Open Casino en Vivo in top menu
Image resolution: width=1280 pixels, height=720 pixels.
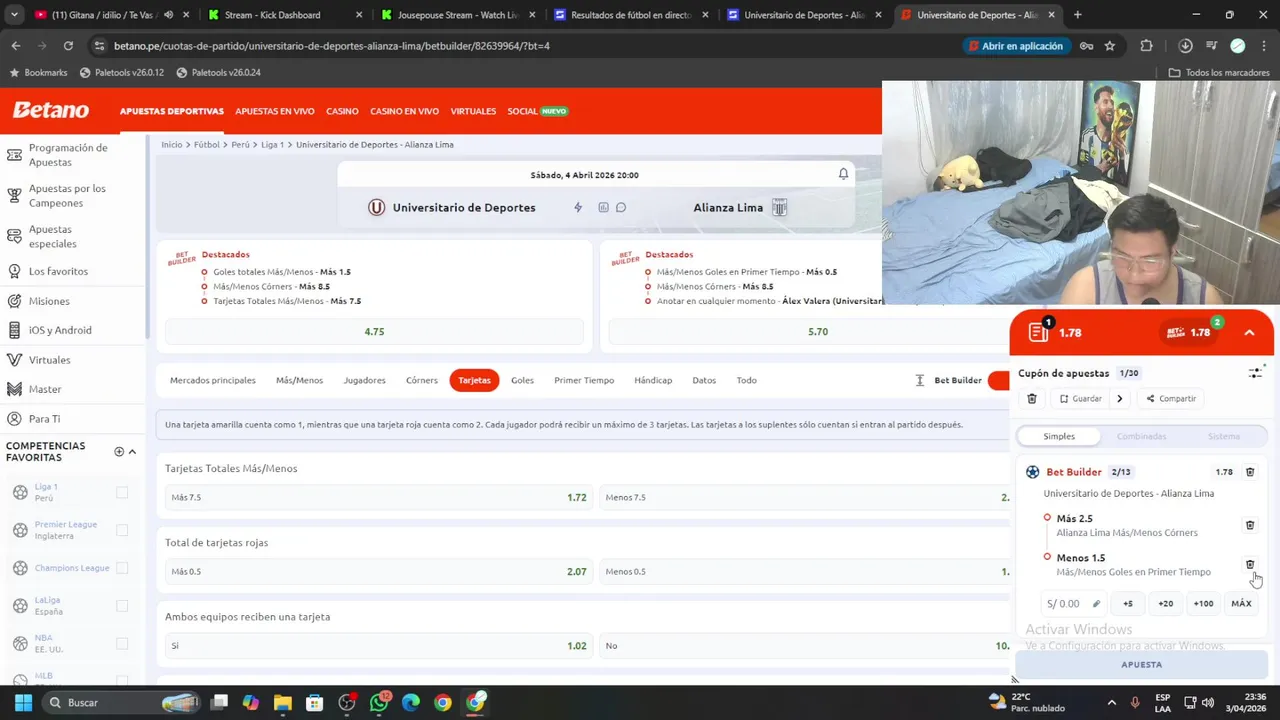[404, 111]
